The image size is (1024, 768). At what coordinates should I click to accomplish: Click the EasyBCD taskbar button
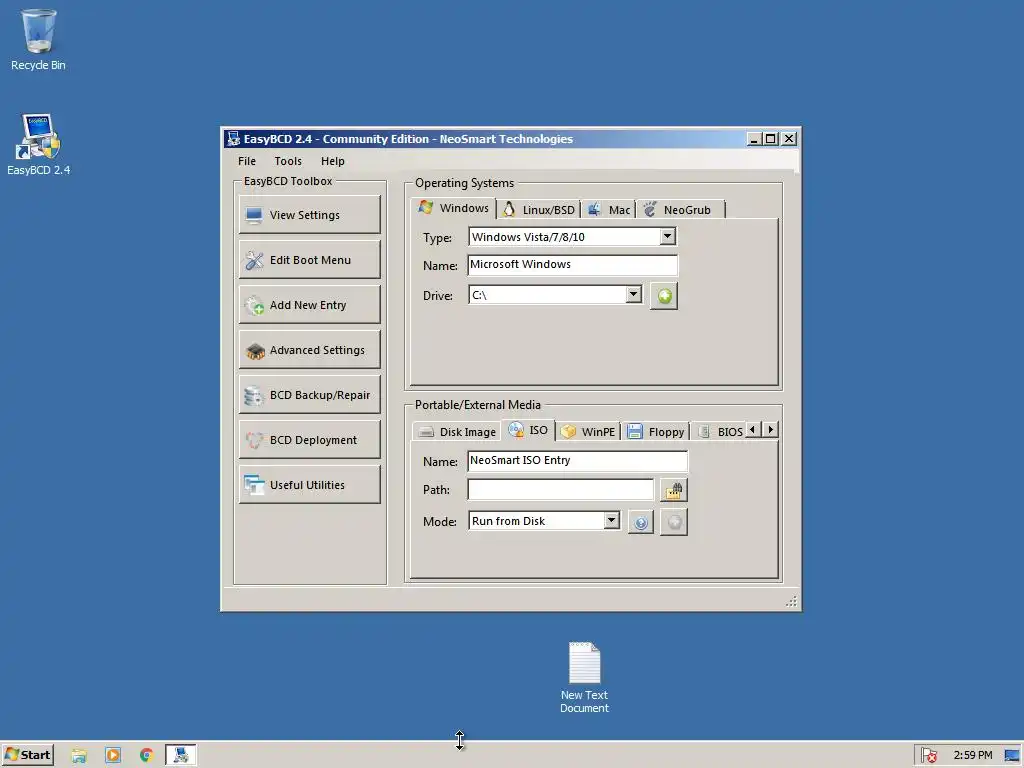point(181,755)
